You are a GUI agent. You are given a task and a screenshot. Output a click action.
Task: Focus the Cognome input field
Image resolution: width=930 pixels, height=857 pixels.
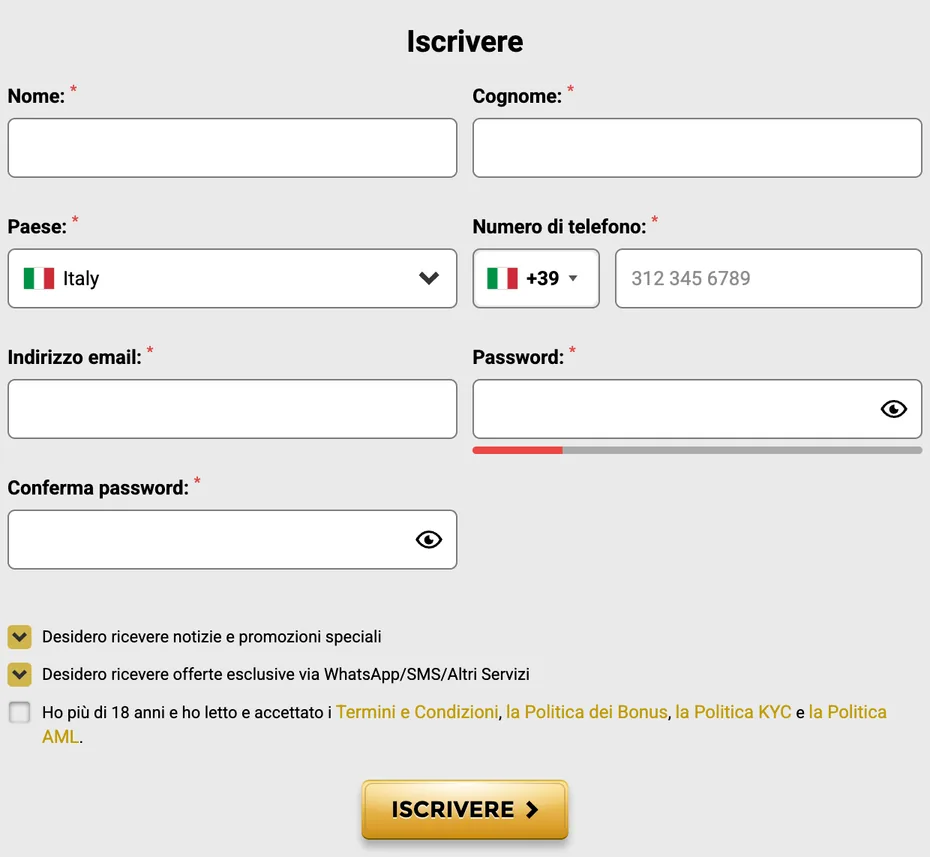697,148
